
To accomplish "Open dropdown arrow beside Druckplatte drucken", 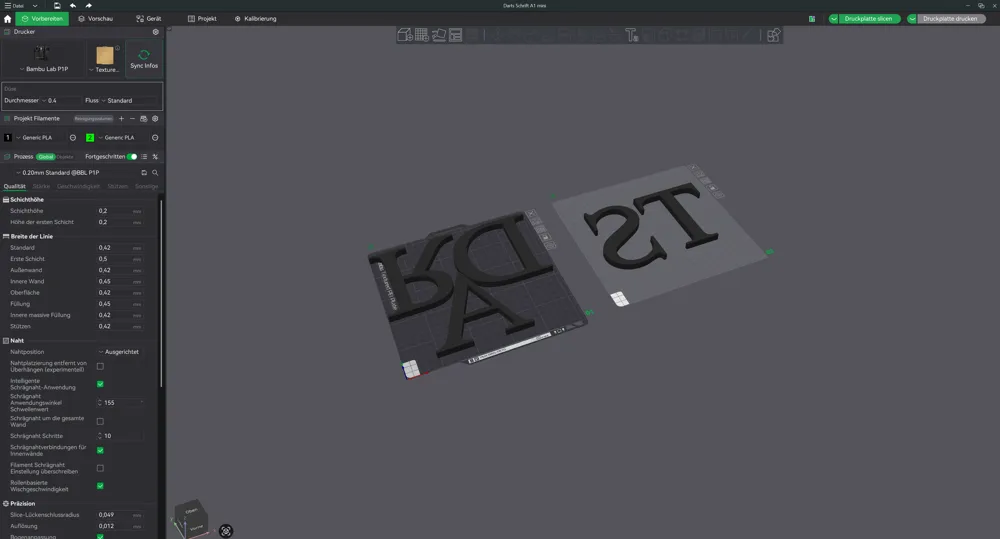I will (x=912, y=19).
